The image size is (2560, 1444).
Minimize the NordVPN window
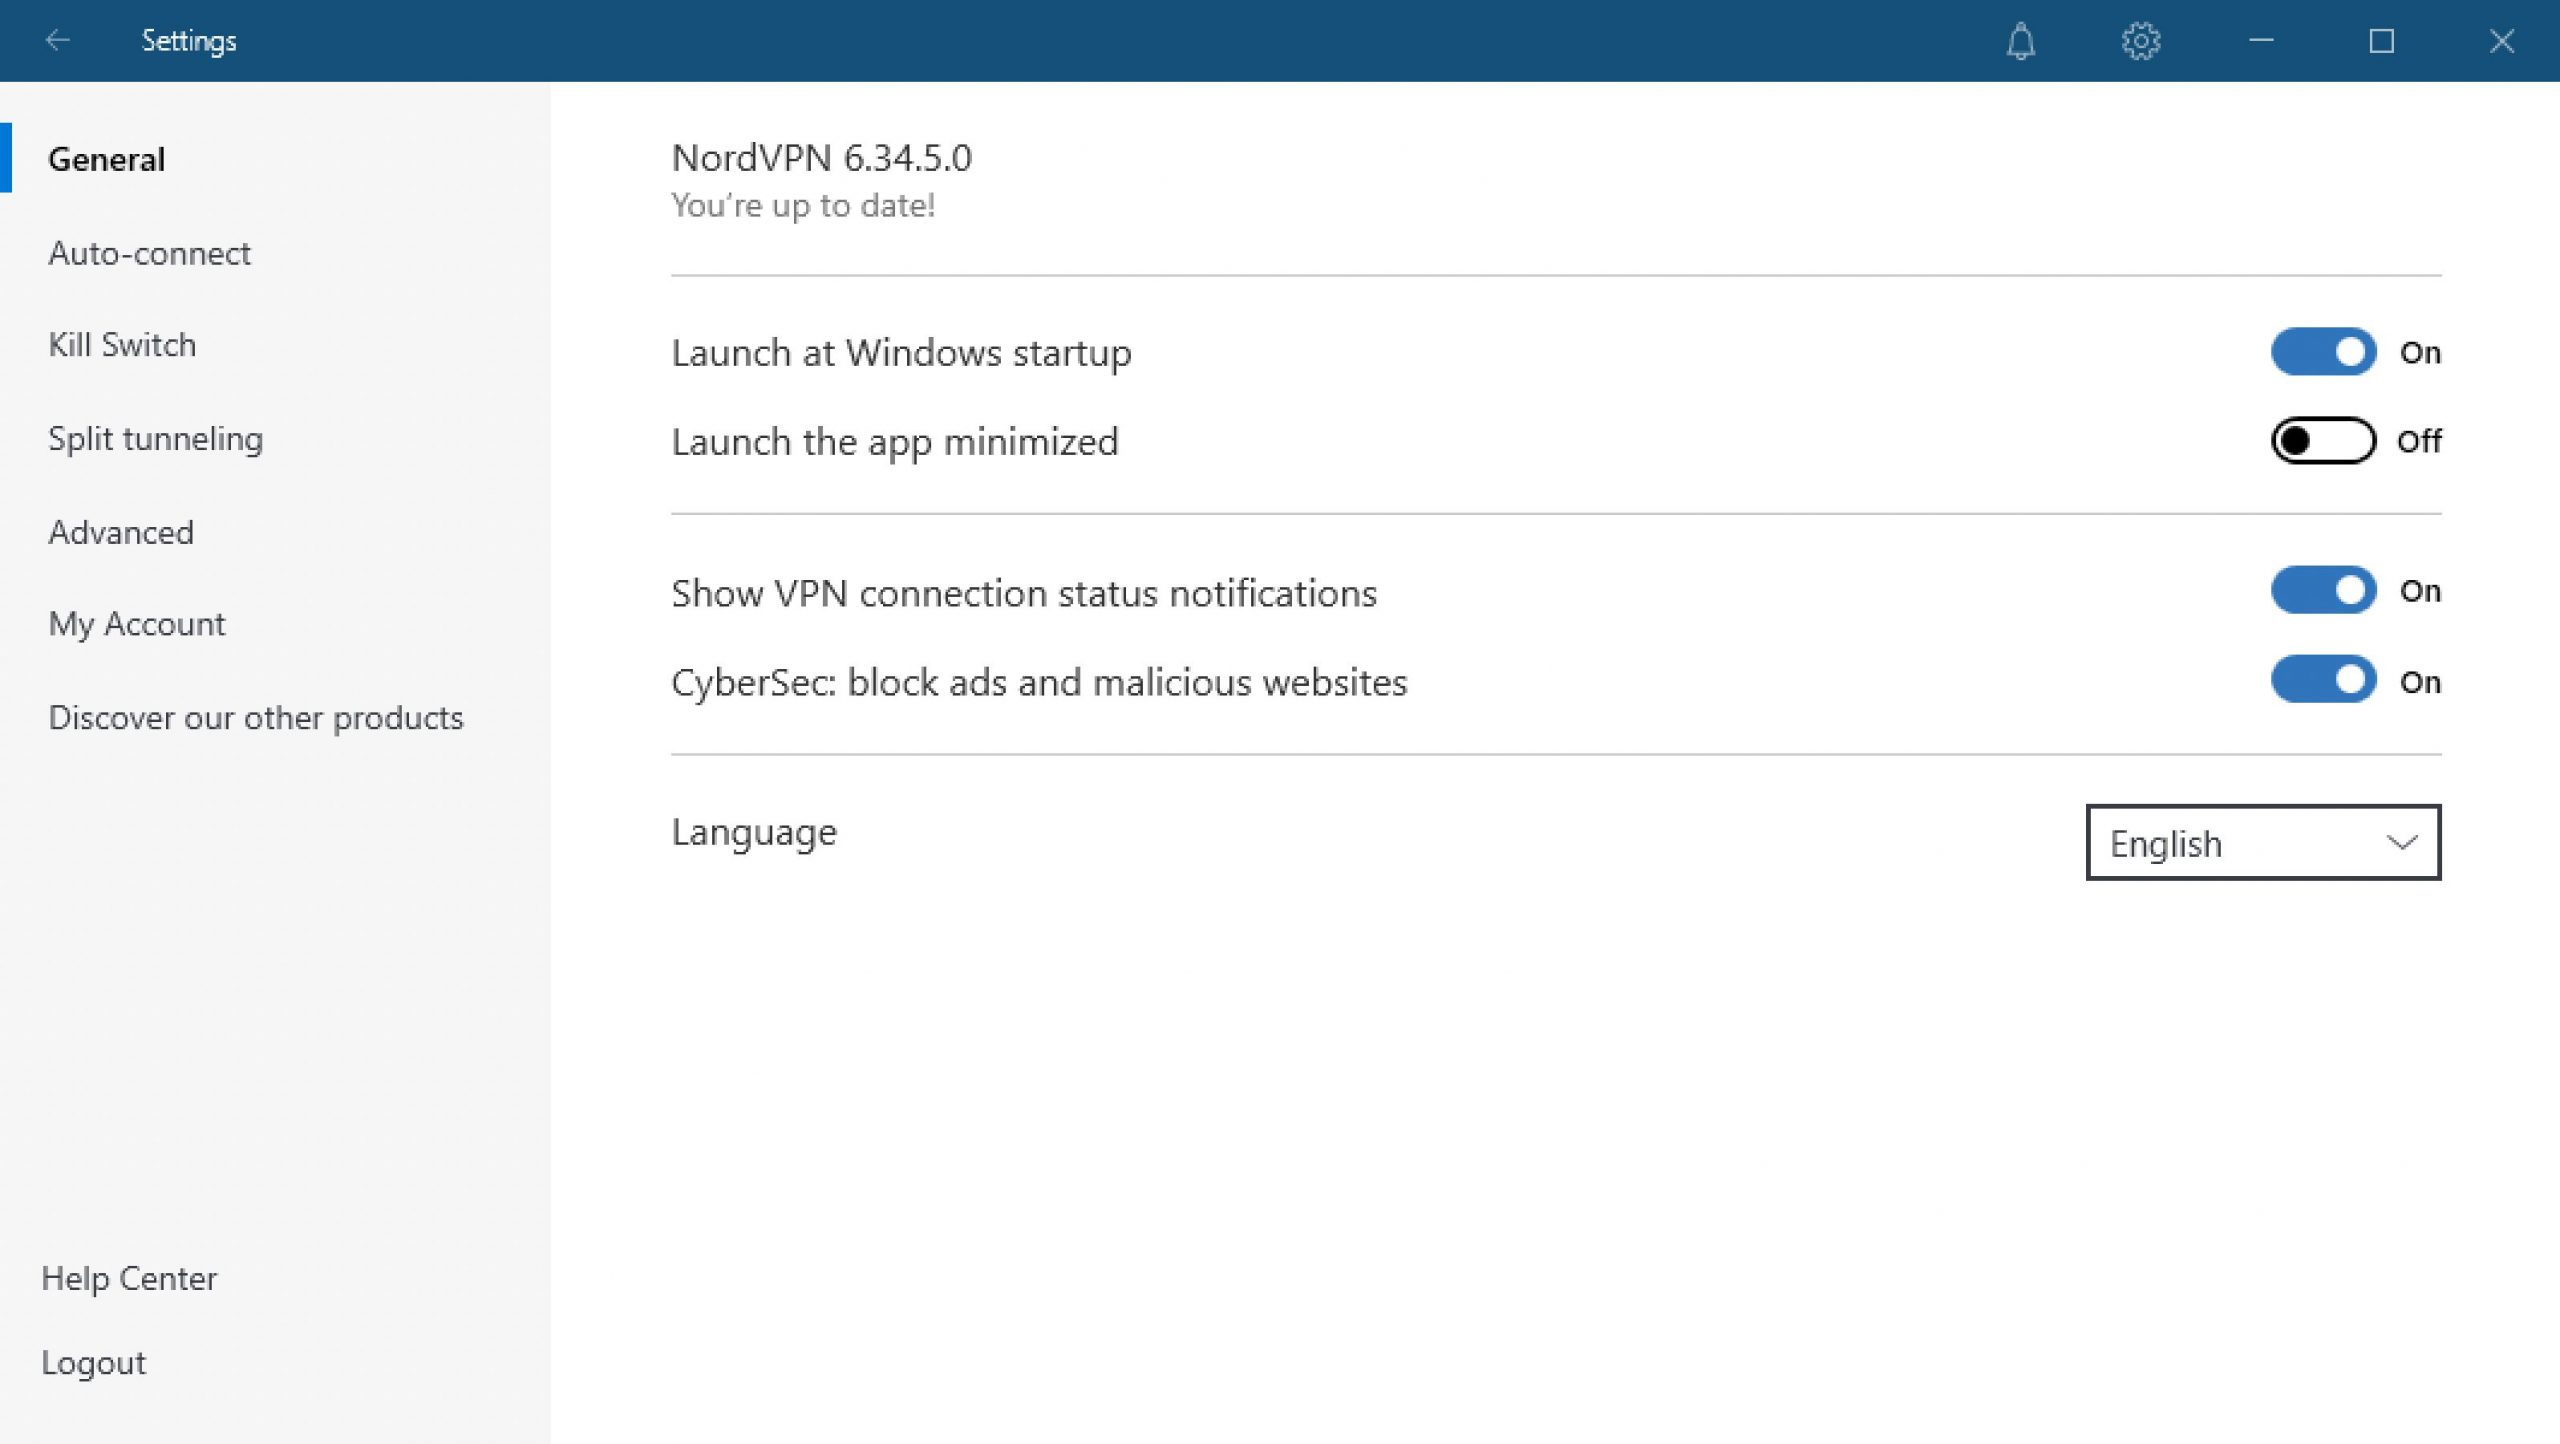coord(2261,41)
